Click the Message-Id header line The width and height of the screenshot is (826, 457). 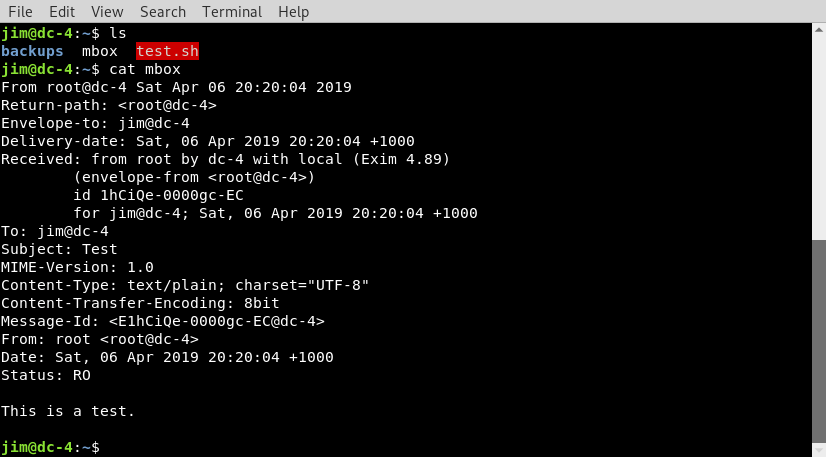point(163,321)
